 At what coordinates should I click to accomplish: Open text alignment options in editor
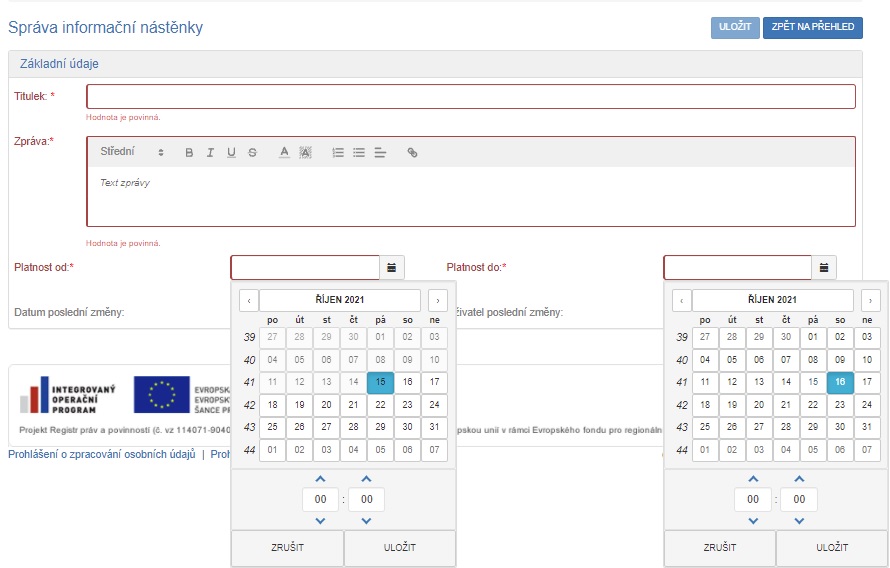(380, 153)
